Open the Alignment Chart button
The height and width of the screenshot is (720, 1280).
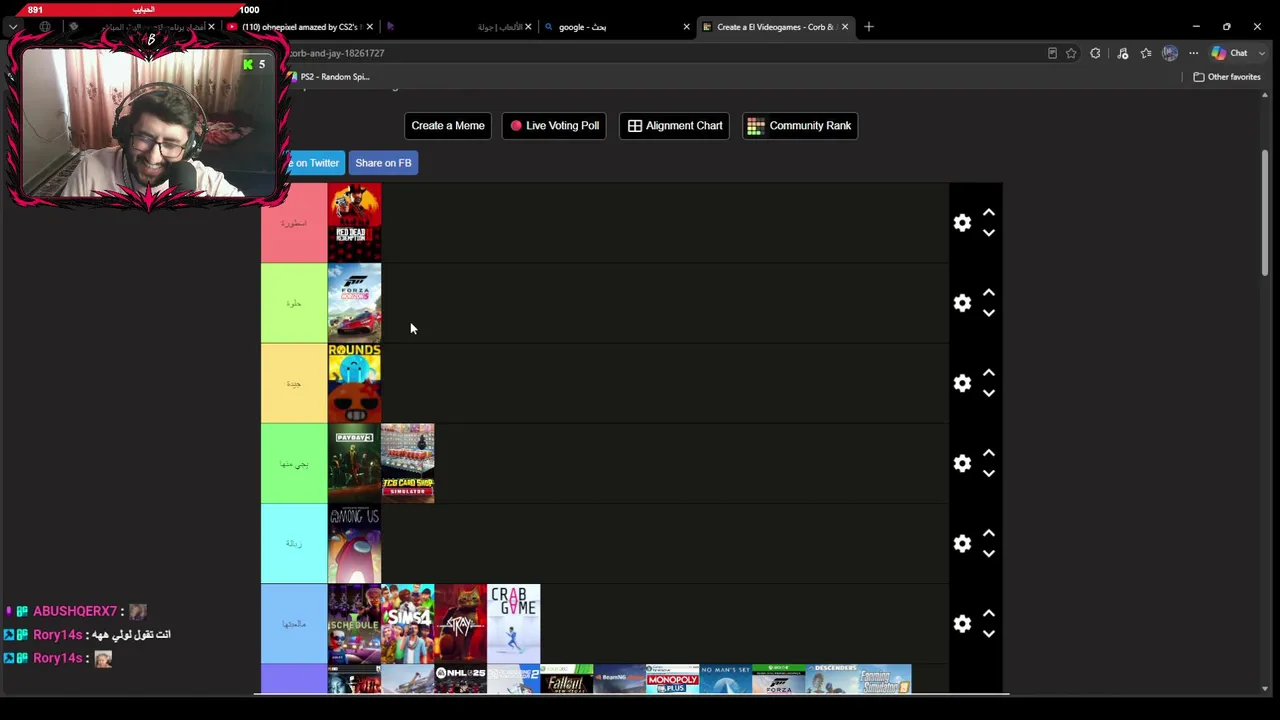[x=675, y=126]
